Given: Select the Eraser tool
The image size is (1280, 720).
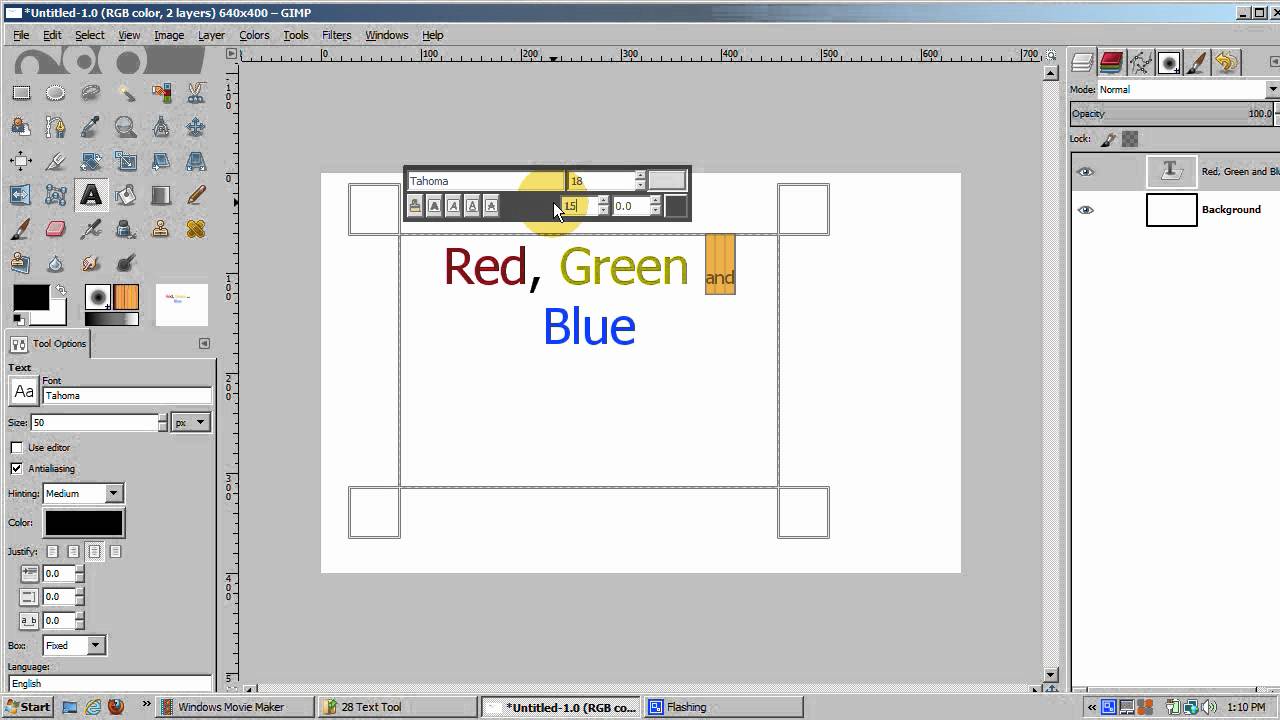Looking at the screenshot, I should pyautogui.click(x=56, y=229).
